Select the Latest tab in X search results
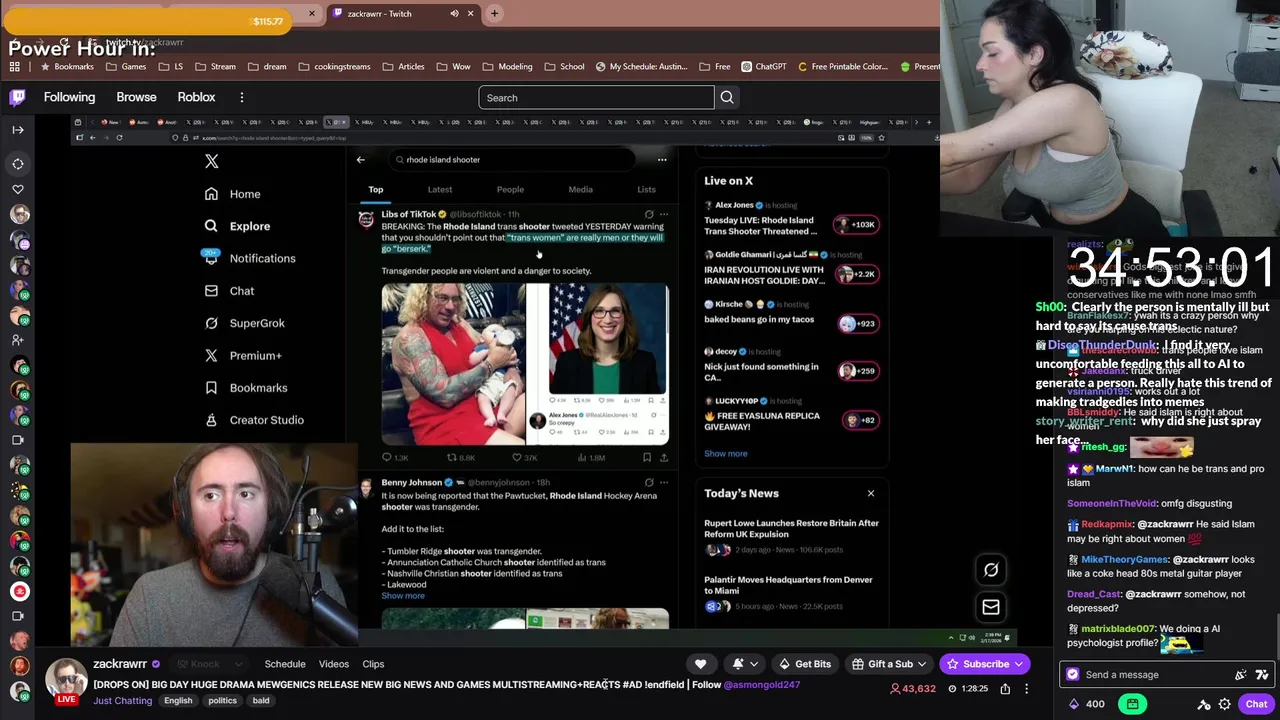1280x720 pixels. click(440, 189)
